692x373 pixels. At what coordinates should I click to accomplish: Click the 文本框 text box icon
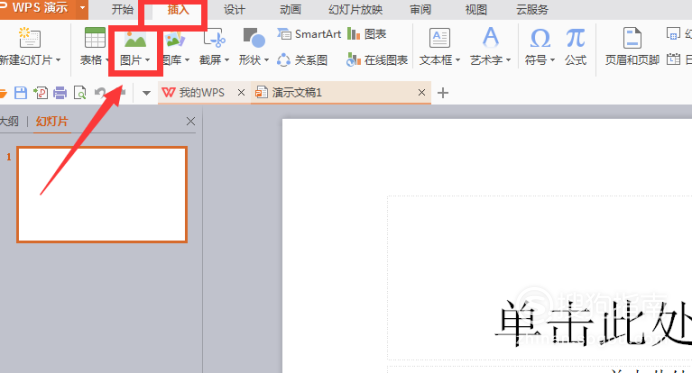point(440,38)
